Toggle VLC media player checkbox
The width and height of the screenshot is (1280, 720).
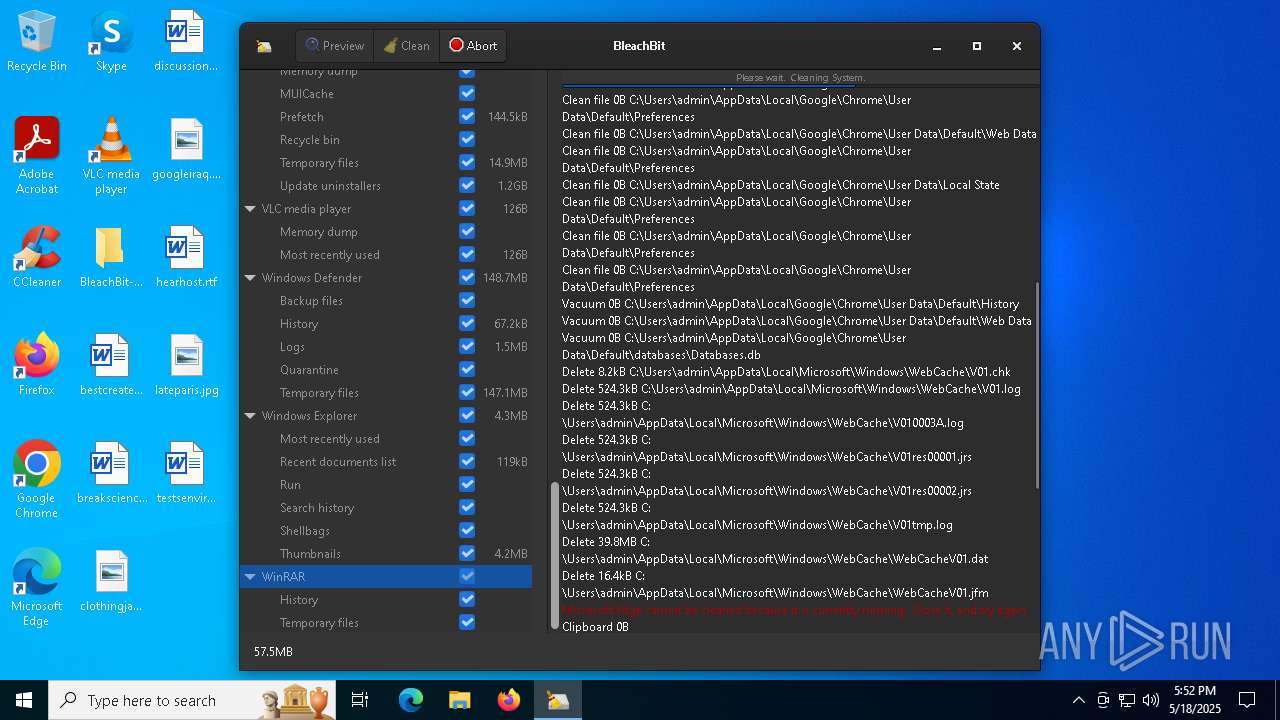(x=467, y=208)
